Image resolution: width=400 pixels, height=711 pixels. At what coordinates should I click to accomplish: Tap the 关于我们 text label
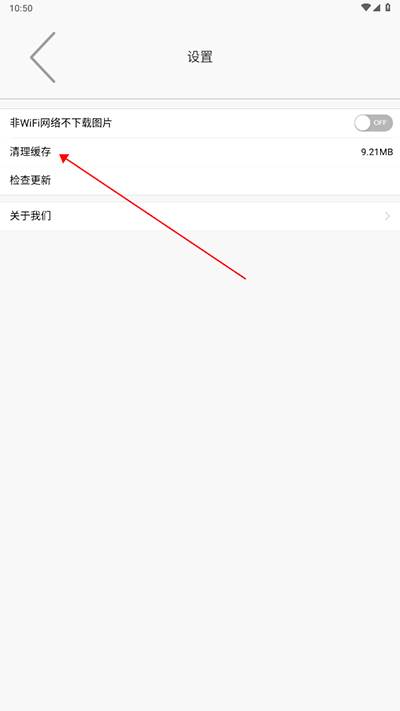coord(30,216)
